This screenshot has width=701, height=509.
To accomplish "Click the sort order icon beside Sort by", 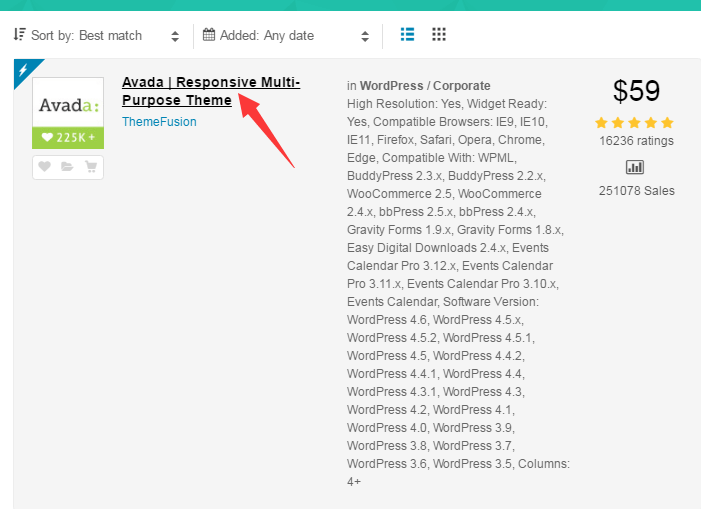I will (19, 34).
